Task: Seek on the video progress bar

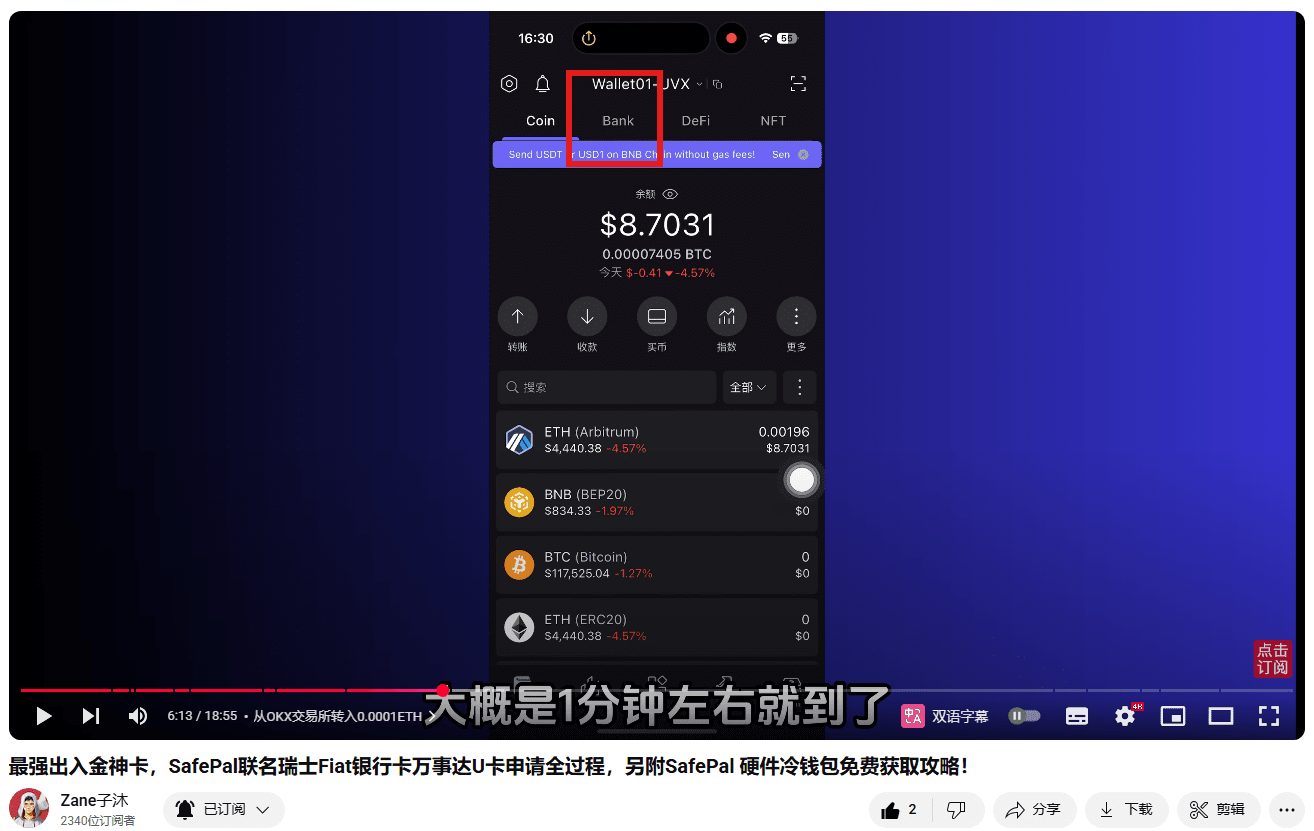Action: (x=657, y=690)
